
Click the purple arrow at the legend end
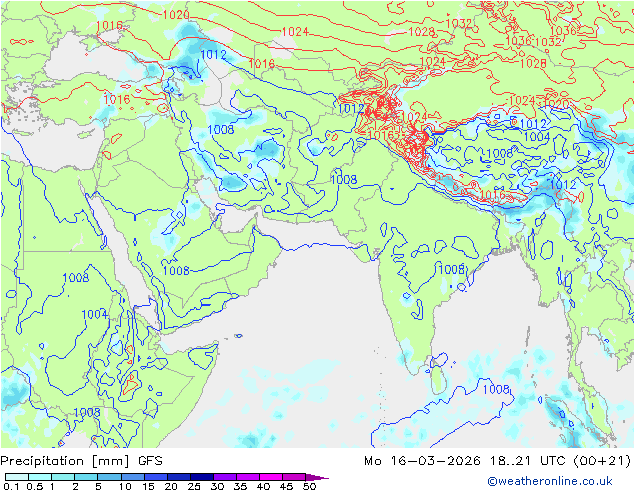point(317,477)
